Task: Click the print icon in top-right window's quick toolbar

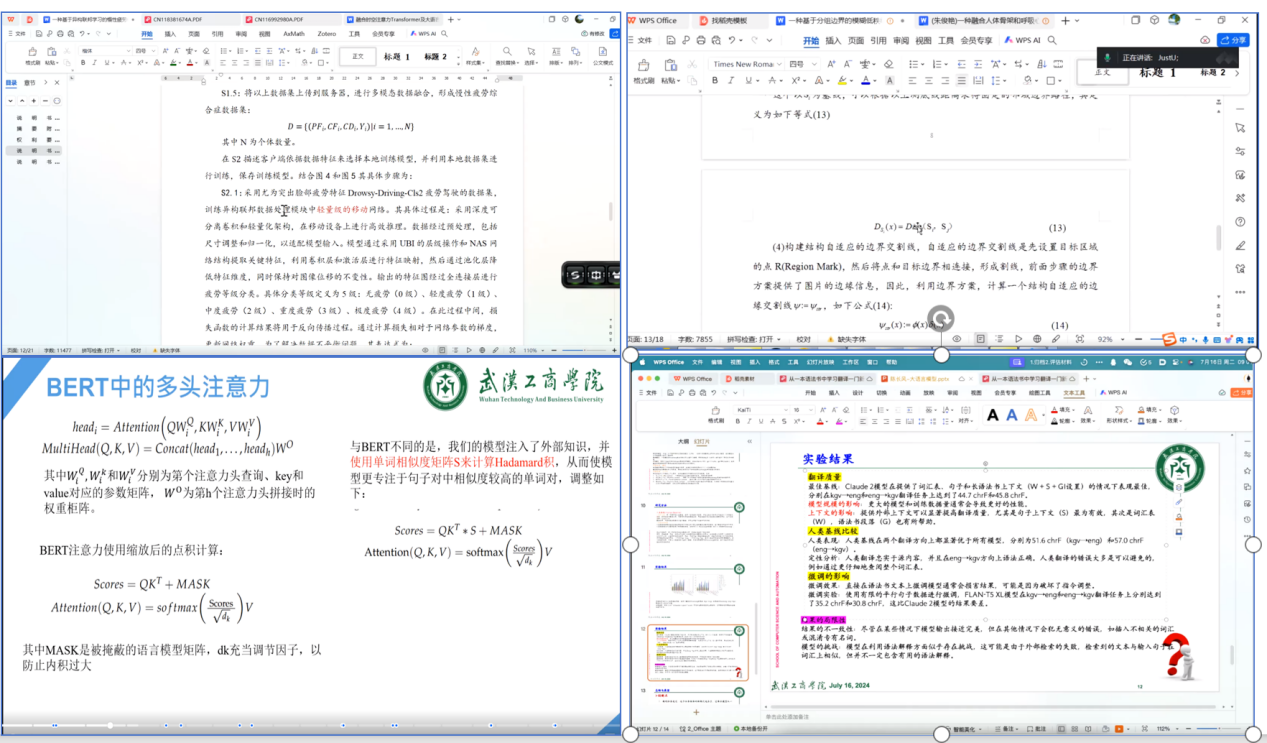Action: pyautogui.click(x=701, y=40)
